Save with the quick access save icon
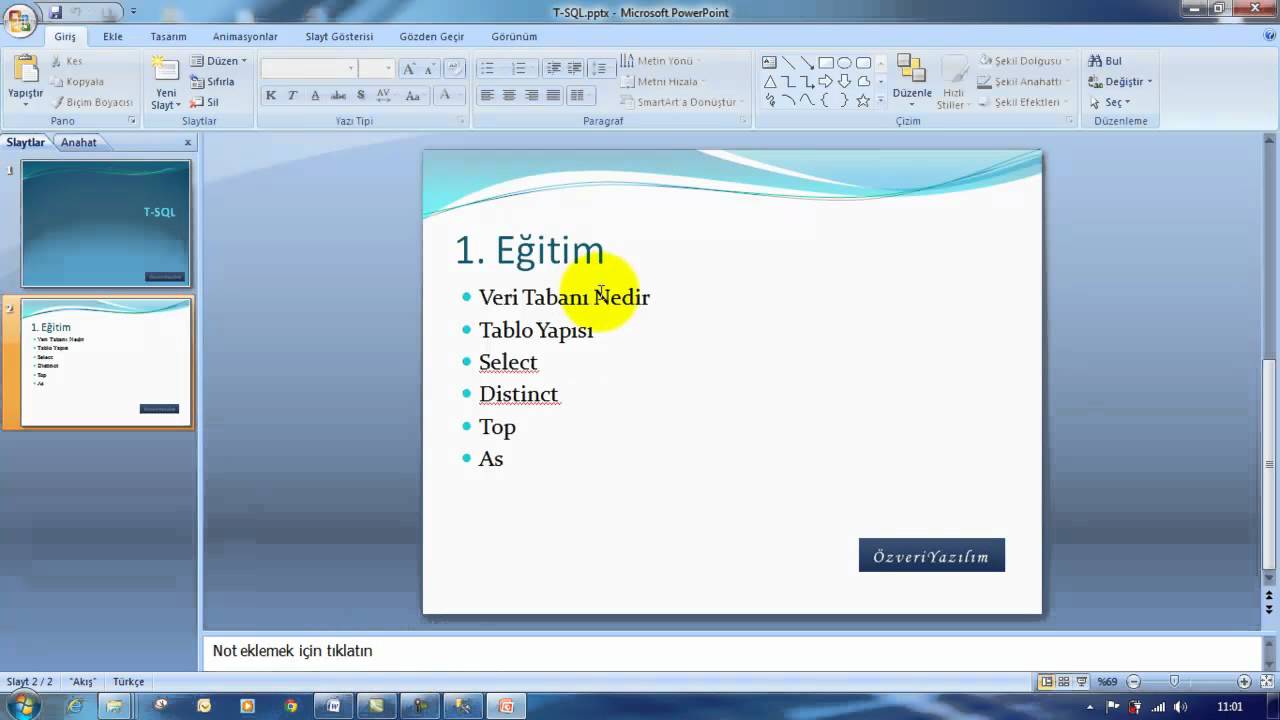This screenshot has width=1280, height=720. click(55, 12)
